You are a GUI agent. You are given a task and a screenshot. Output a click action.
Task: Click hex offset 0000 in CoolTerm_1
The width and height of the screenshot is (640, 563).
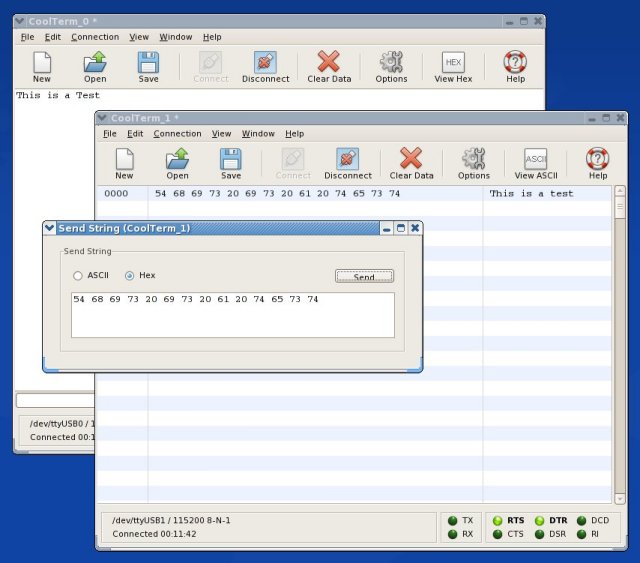(116, 194)
